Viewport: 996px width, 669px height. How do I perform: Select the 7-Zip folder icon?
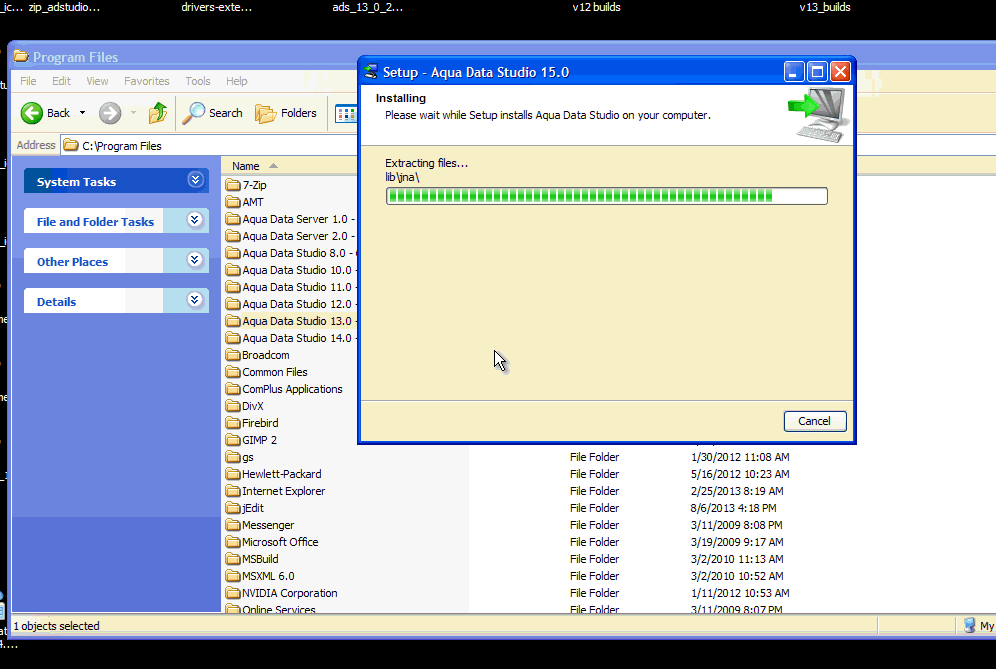coord(233,185)
